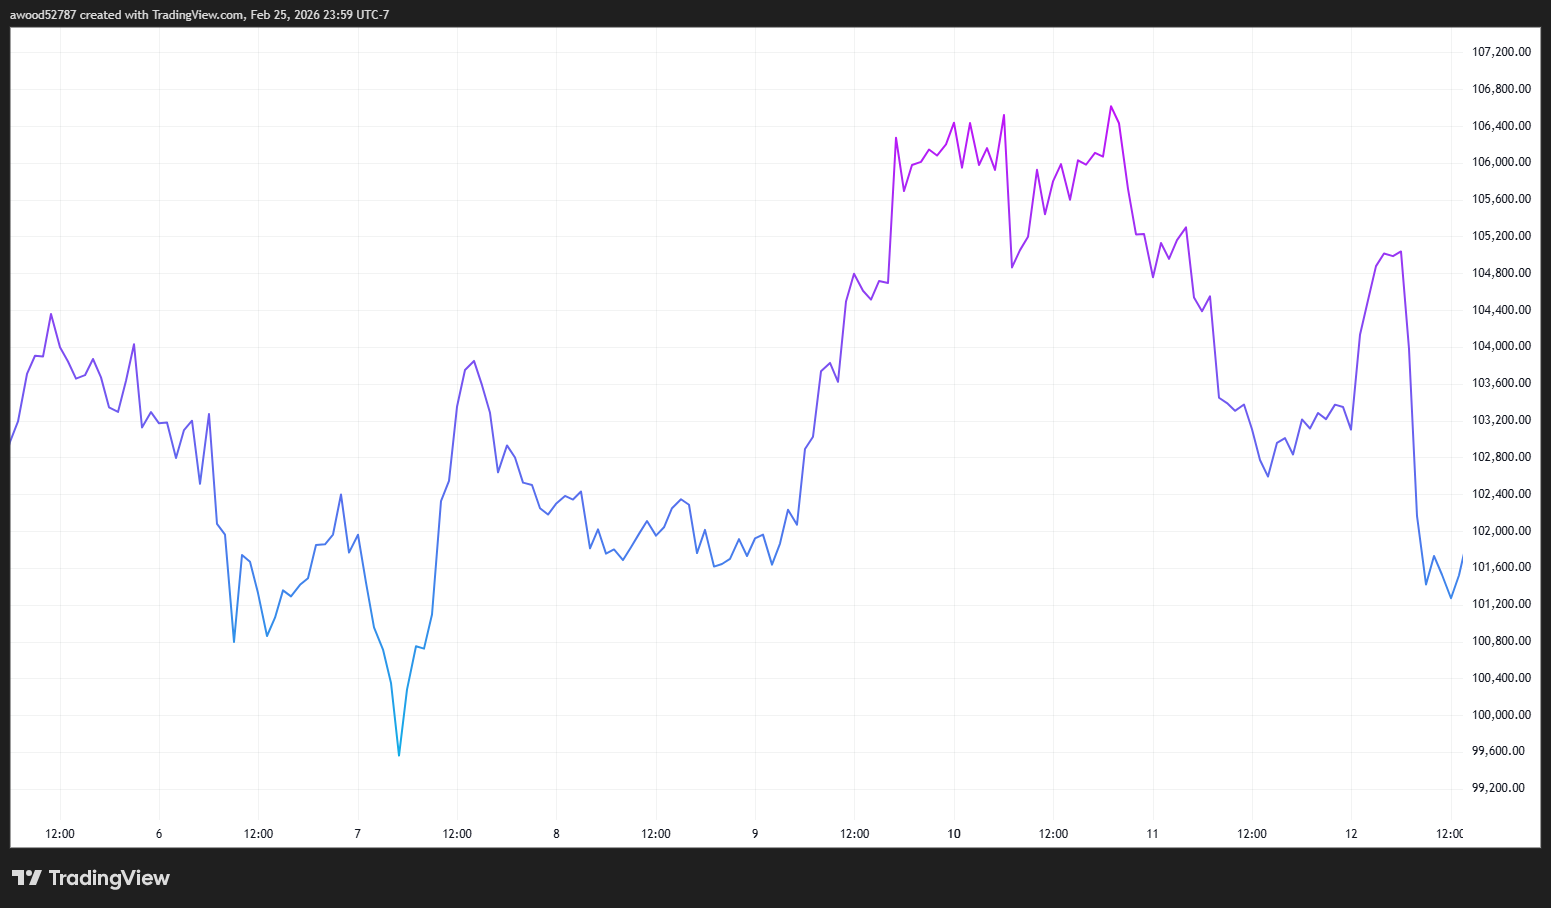Image resolution: width=1551 pixels, height=908 pixels.
Task: Click the leftmost 12:00 time label
Action: [59, 833]
